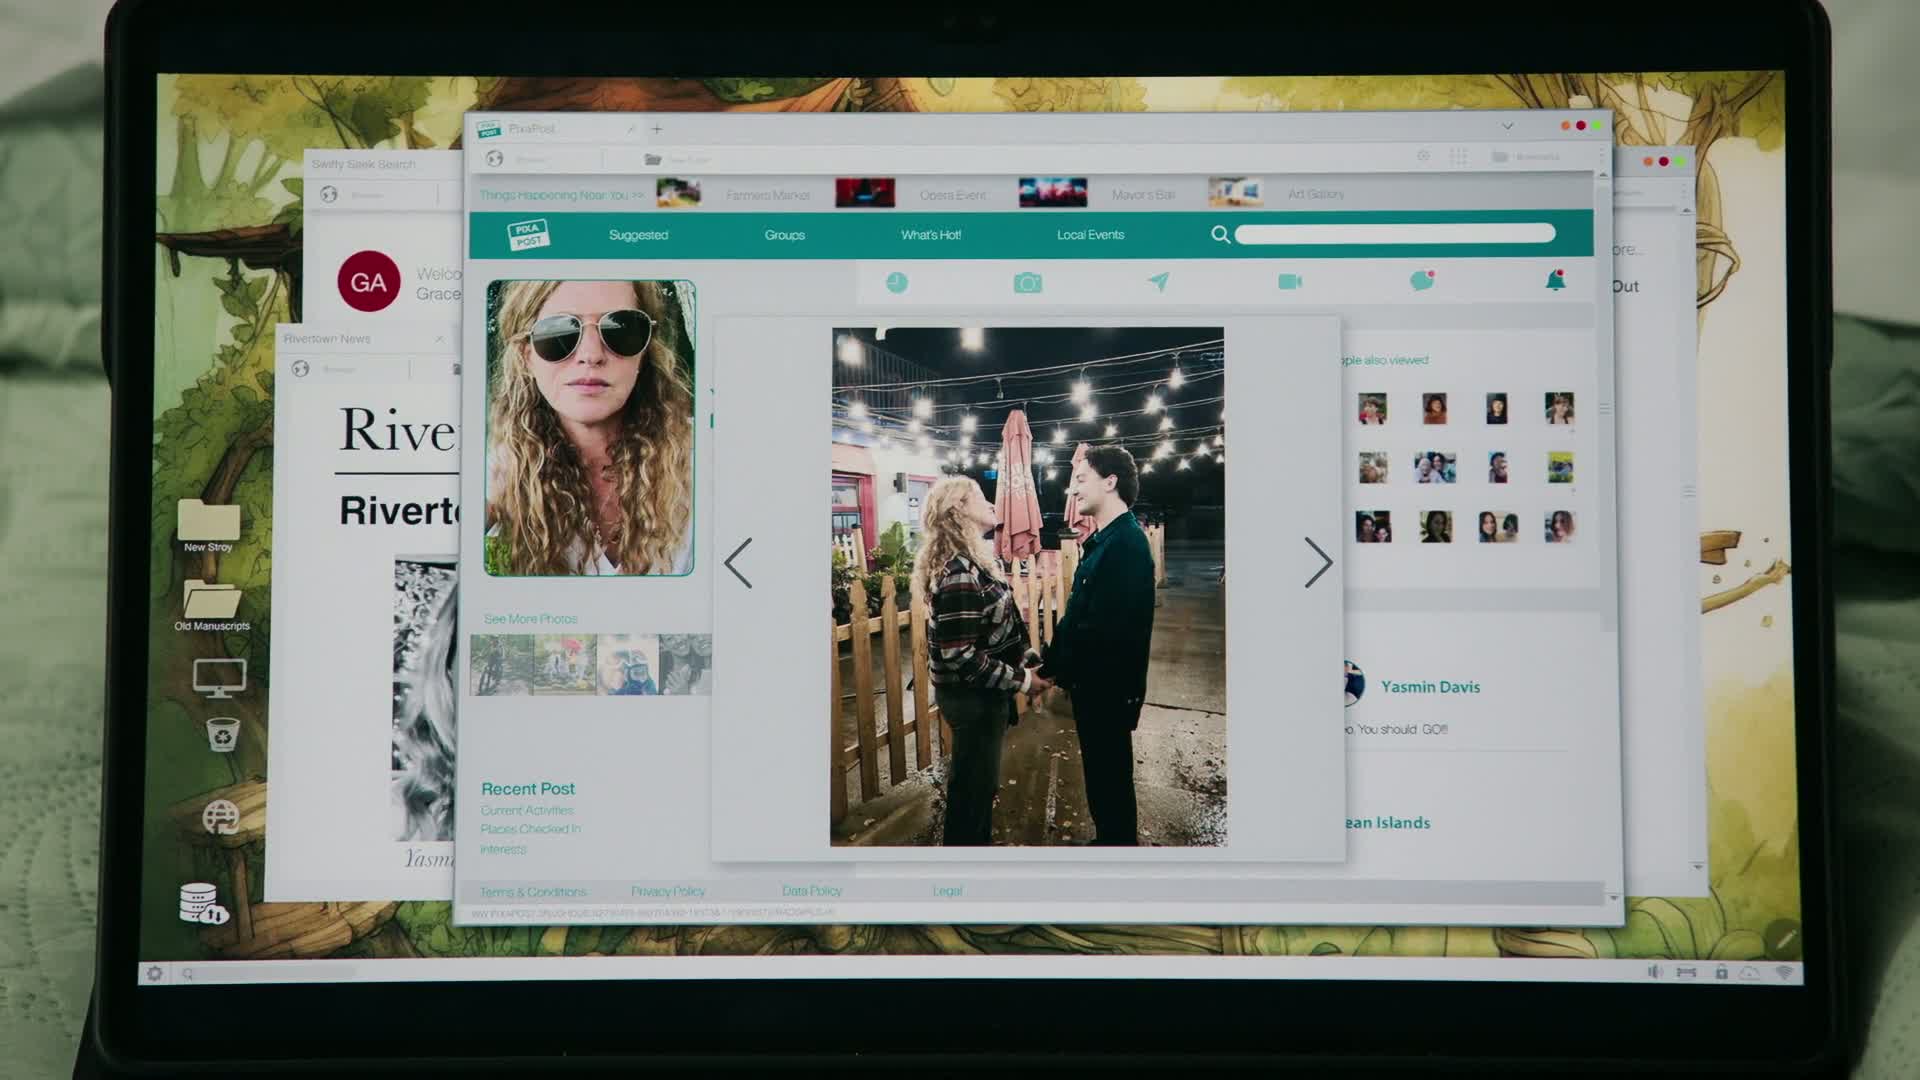
Task: Switch to Local Events tab
Action: pos(1090,235)
